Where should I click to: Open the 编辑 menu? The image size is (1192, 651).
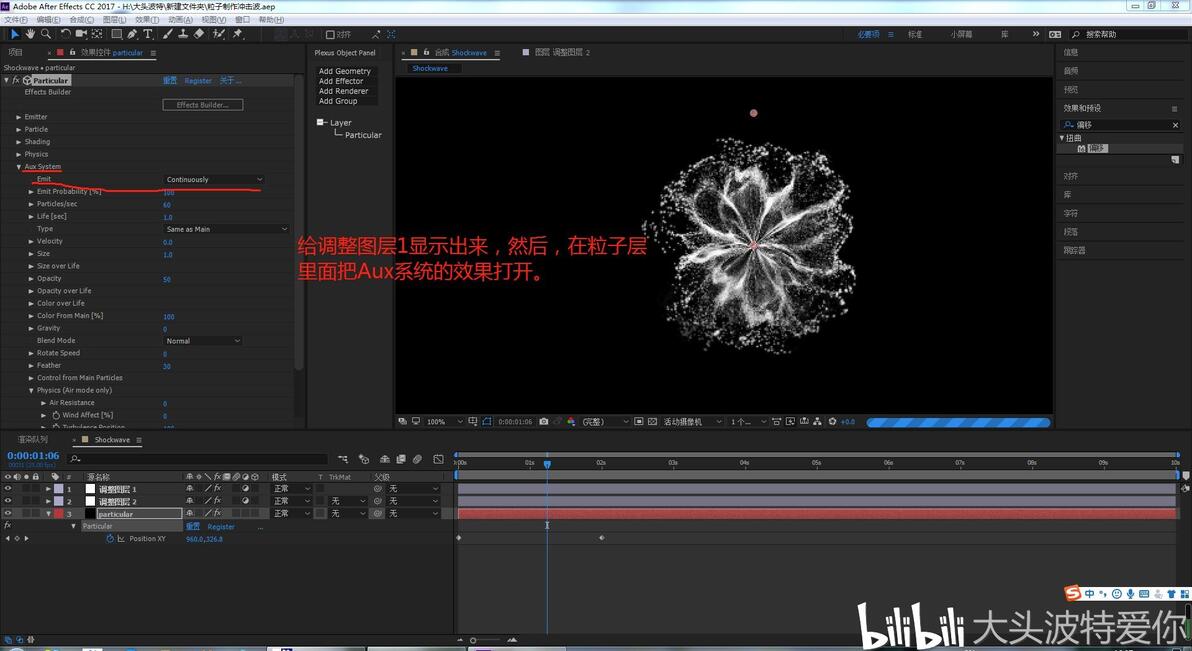click(48, 20)
